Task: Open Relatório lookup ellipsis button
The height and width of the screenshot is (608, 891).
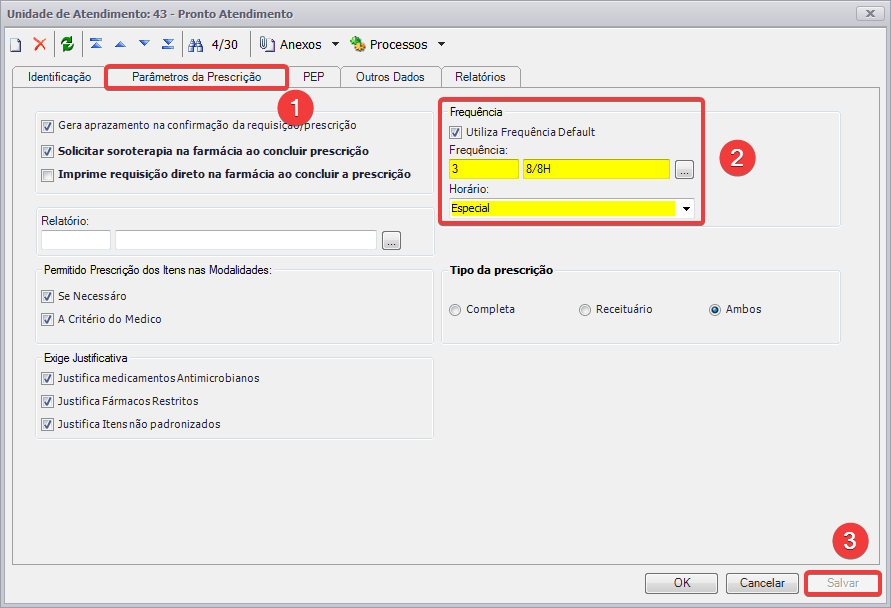Action: tap(392, 240)
